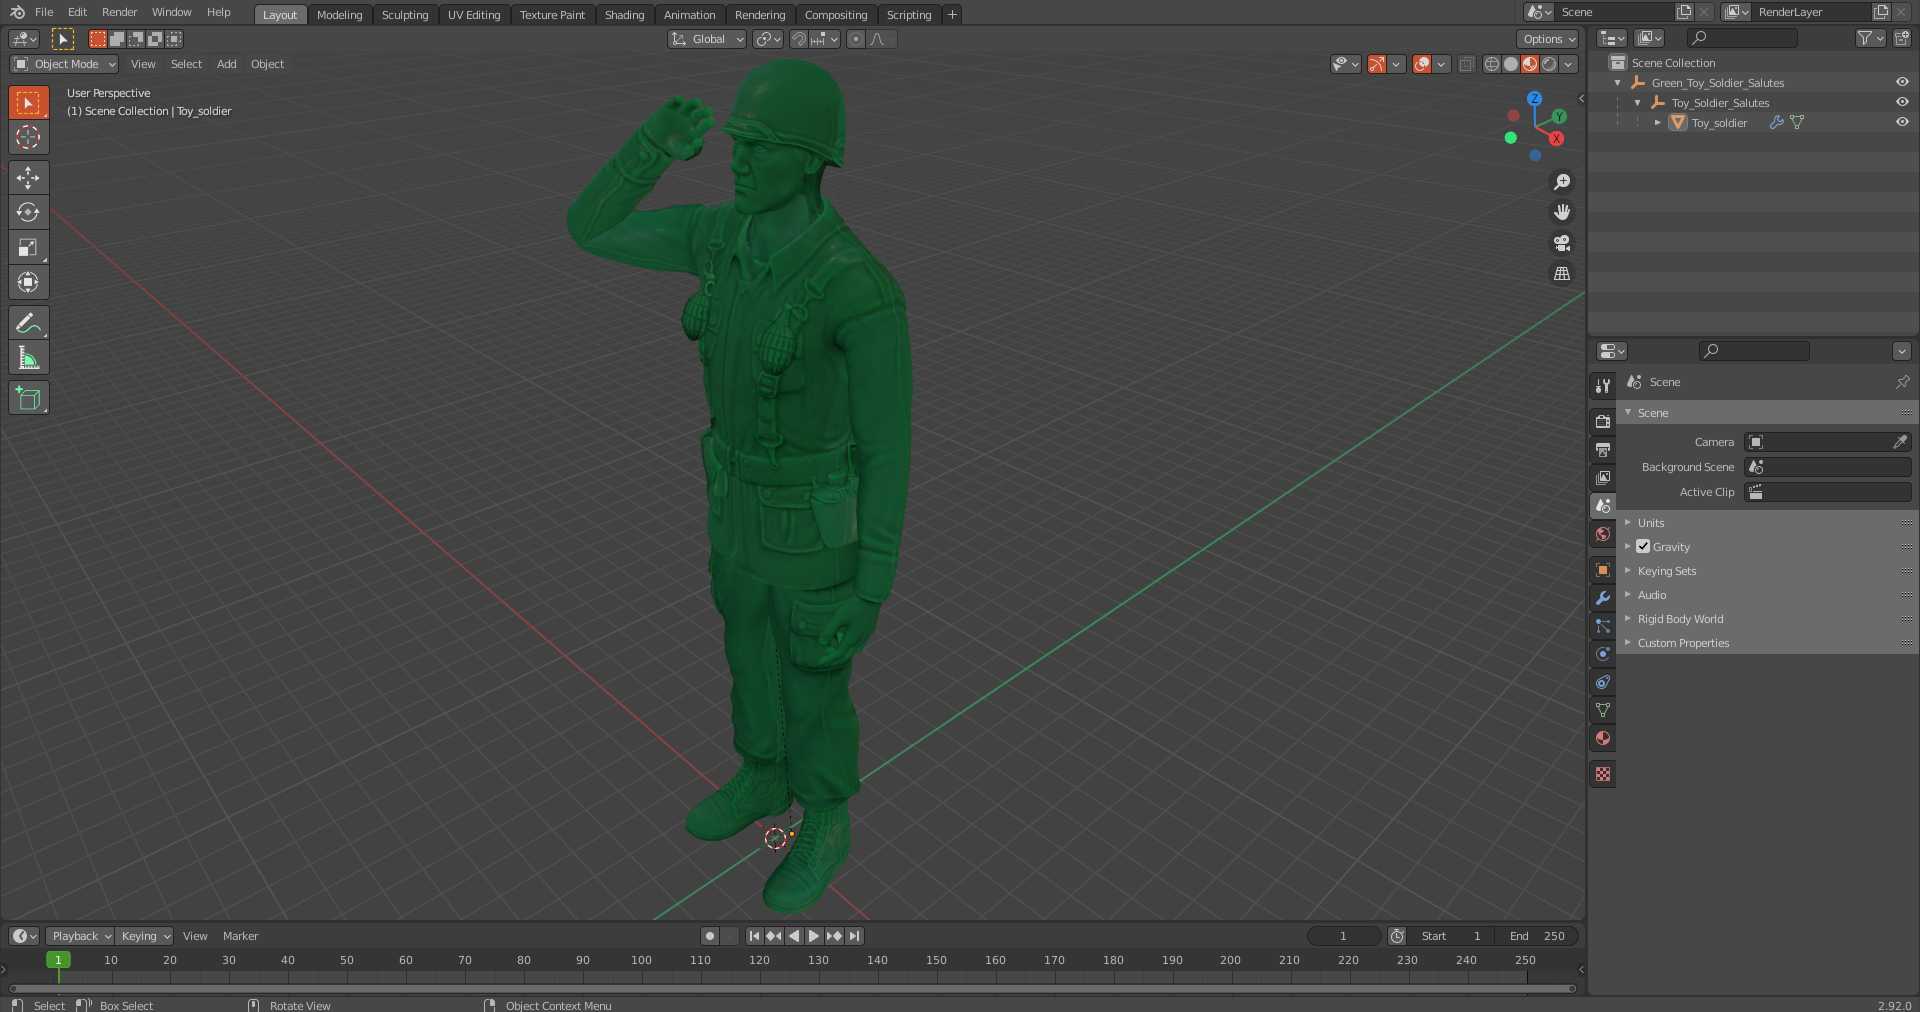The height and width of the screenshot is (1012, 1920).
Task: Open the Modifier properties wrench tab
Action: tap(1603, 598)
